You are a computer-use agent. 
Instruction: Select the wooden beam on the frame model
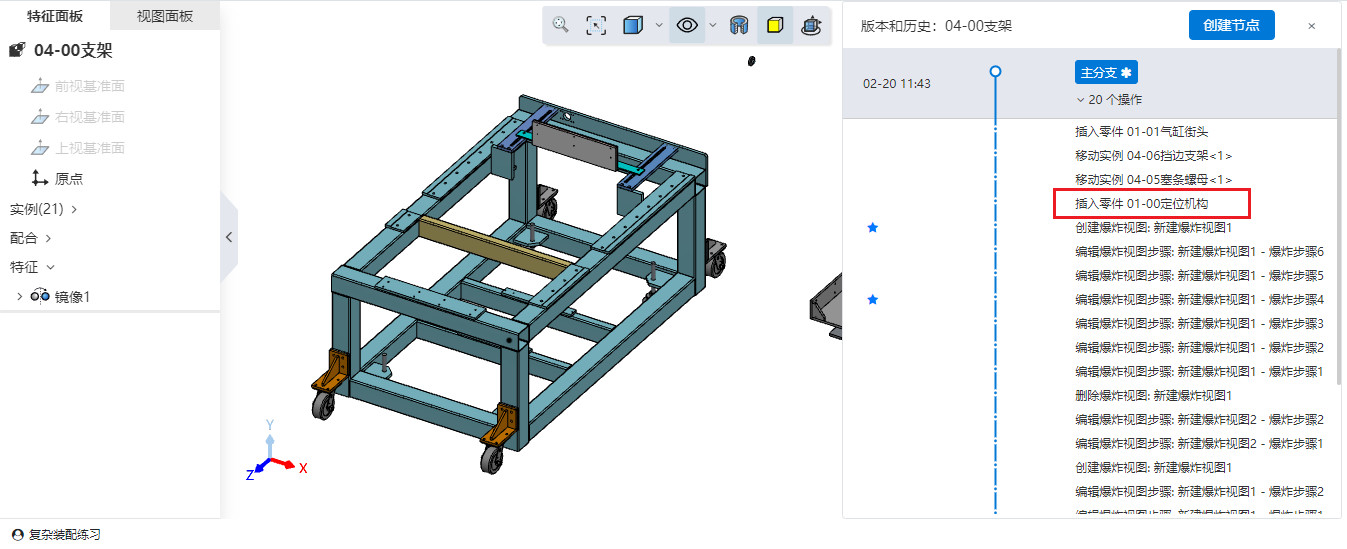[x=495, y=245]
